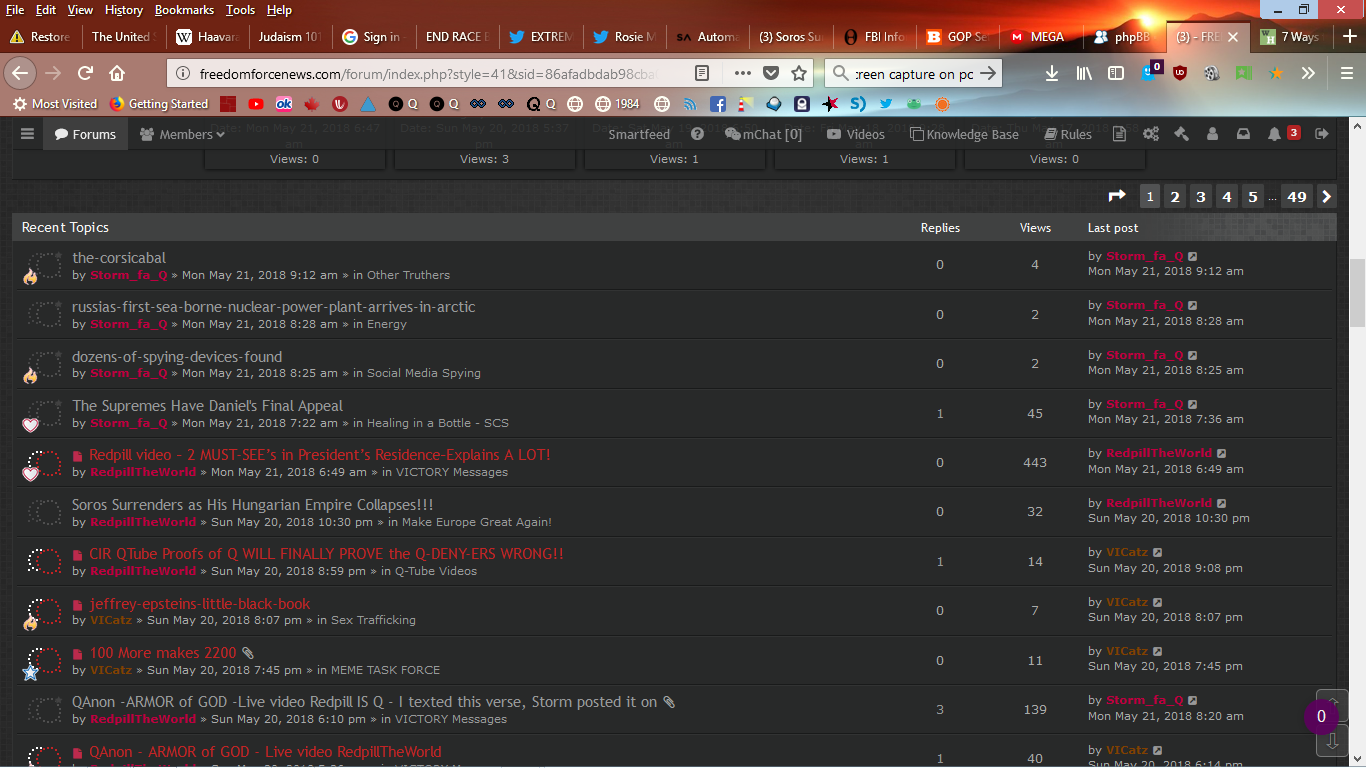Screen dimensions: 1366x768
Task: Go to page 49 of topics
Action: point(1297,197)
